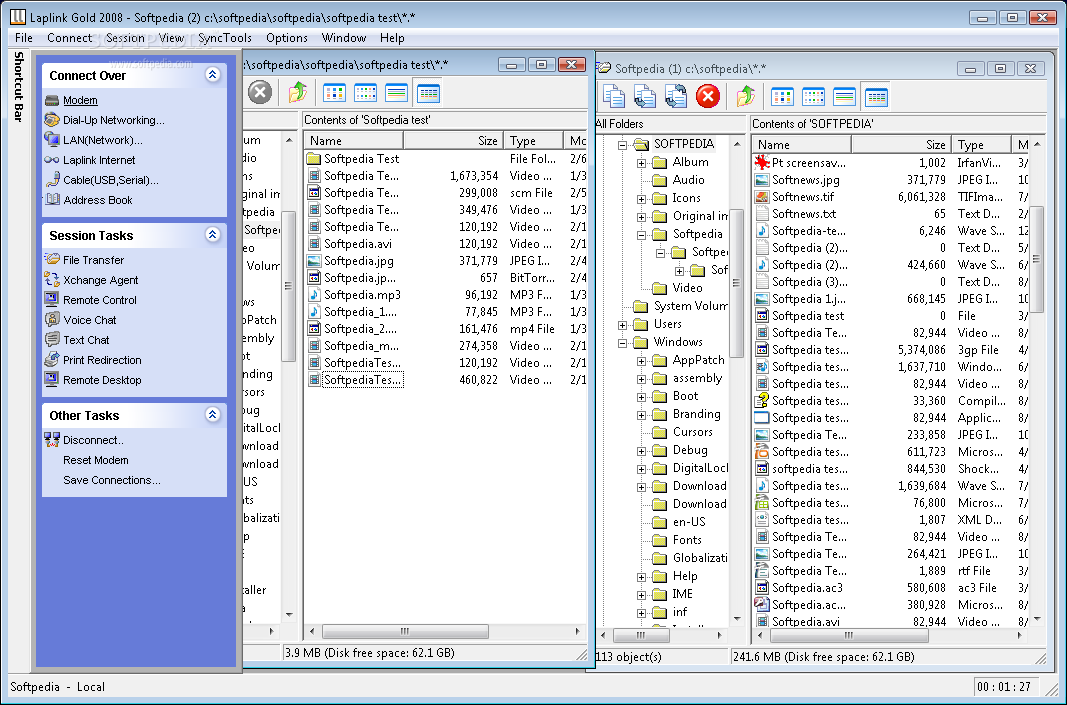This screenshot has width=1067, height=705.
Task: Click the LAN(Network)... link
Action: coord(103,140)
